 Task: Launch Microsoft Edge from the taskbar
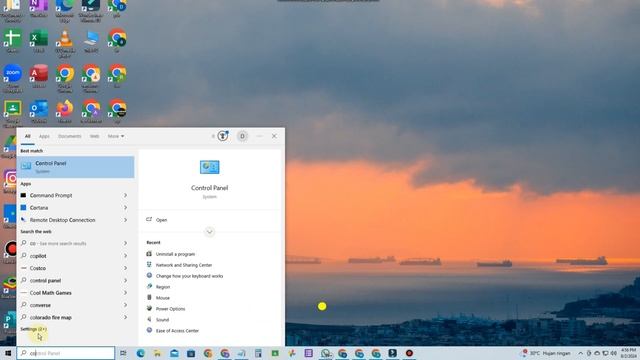pyautogui.click(x=141, y=353)
